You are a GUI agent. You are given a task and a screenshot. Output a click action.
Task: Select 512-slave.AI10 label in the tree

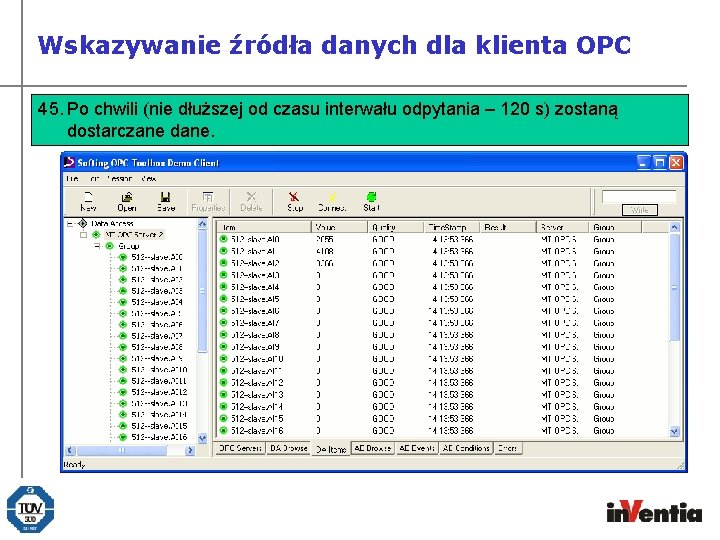point(159,370)
